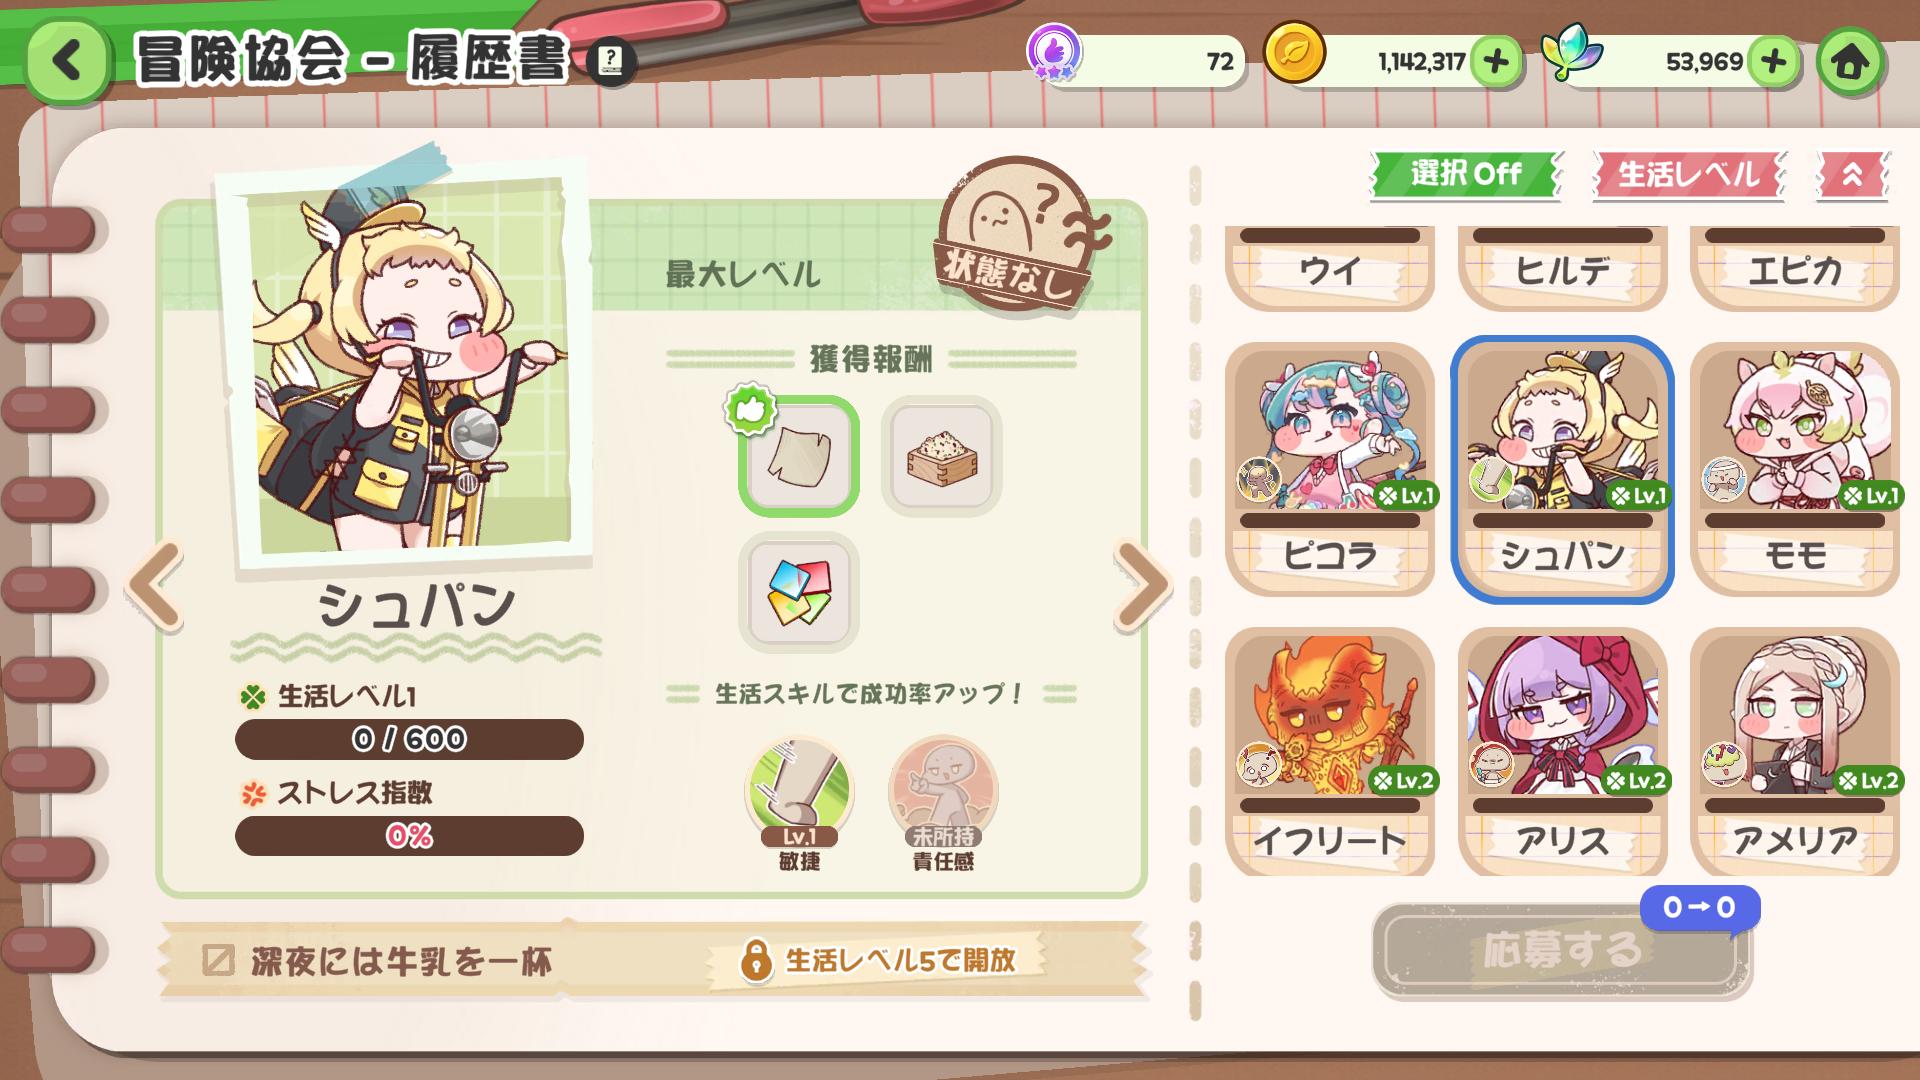1920x1080 pixels.
Task: Click the 生活レベル progress bar 0/600
Action: (409, 739)
